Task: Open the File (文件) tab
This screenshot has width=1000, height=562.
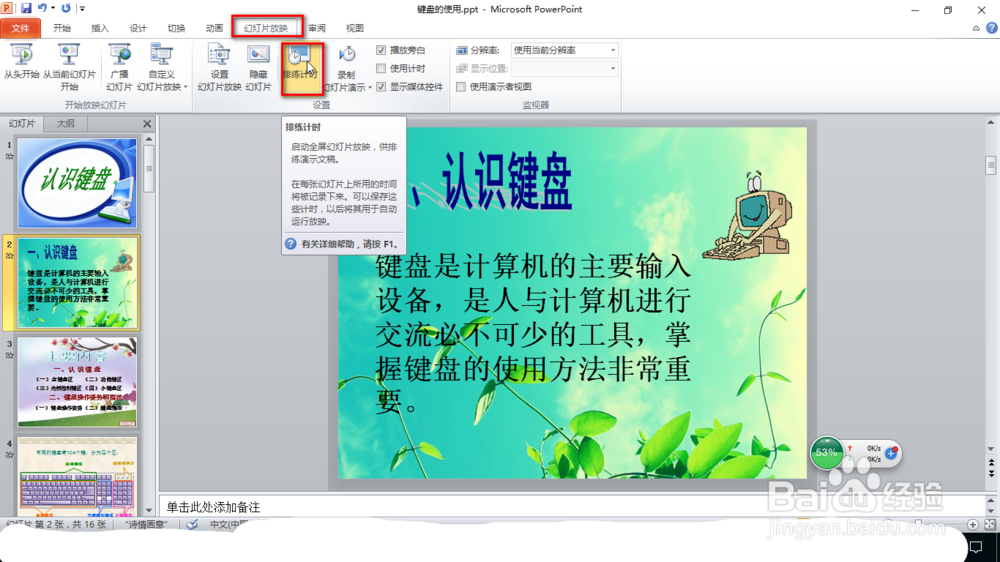Action: [20, 28]
